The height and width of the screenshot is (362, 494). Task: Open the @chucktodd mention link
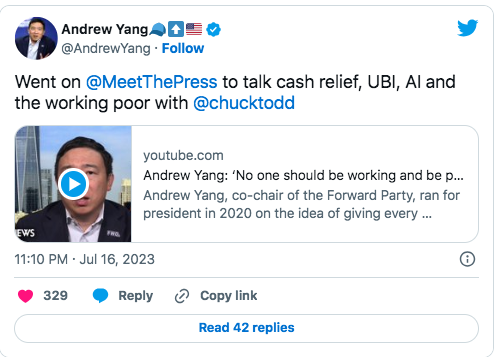[x=244, y=103]
